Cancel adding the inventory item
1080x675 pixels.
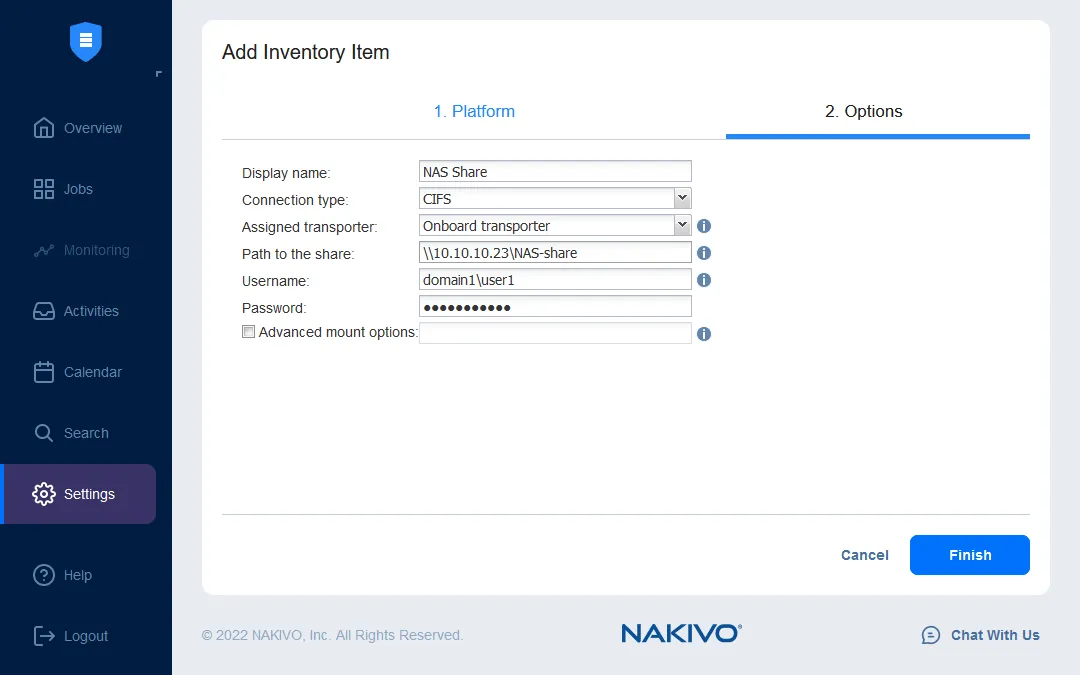[x=864, y=555]
